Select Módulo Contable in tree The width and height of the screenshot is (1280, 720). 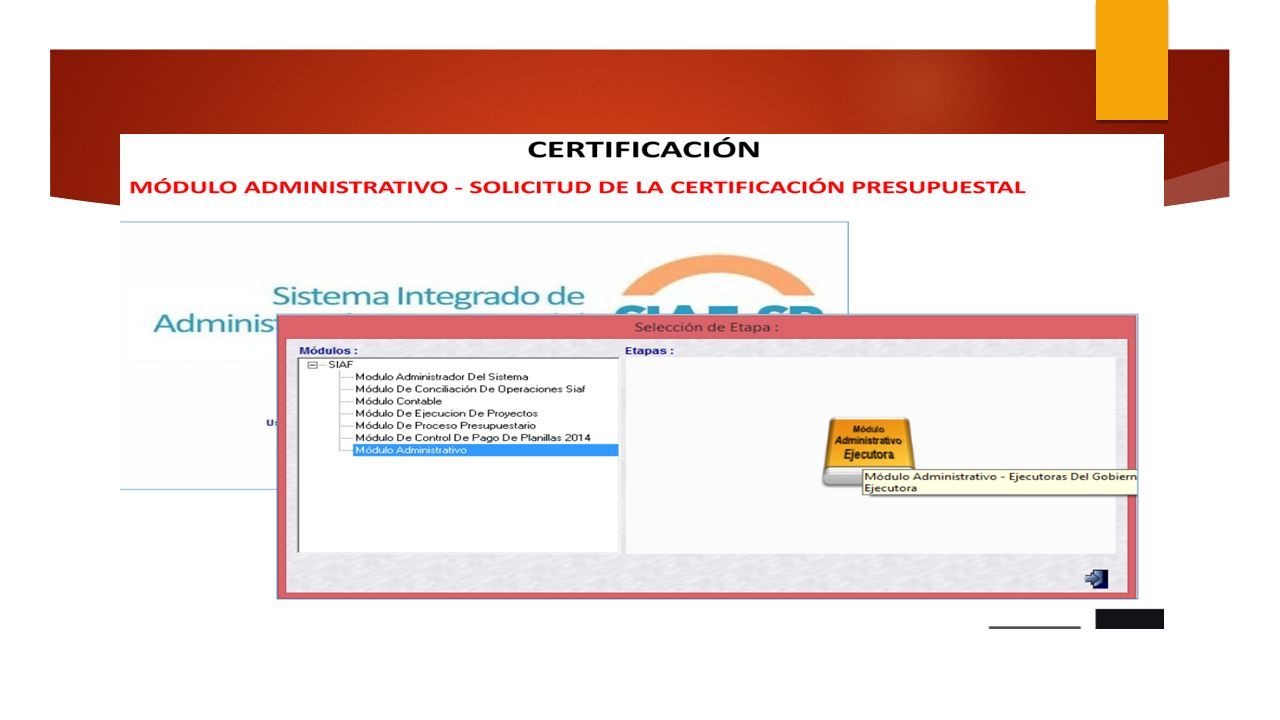(x=398, y=401)
